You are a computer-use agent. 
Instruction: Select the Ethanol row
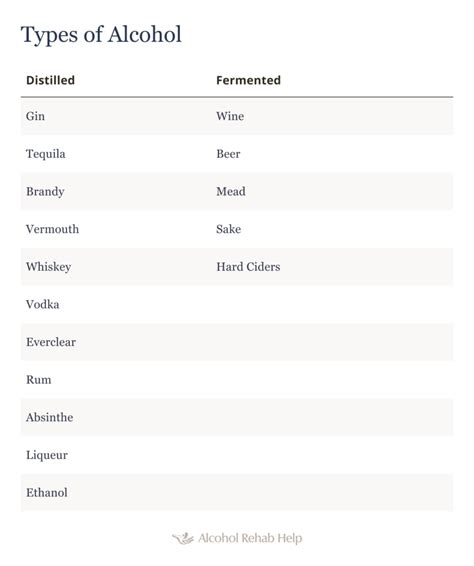pos(237,493)
